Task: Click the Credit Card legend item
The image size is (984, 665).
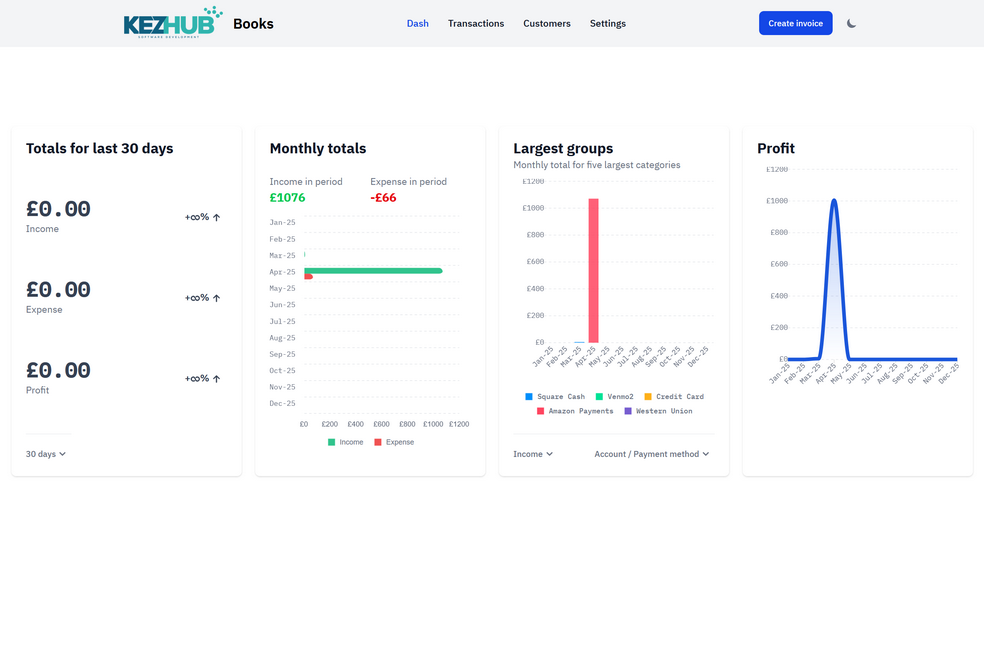Action: tap(673, 397)
